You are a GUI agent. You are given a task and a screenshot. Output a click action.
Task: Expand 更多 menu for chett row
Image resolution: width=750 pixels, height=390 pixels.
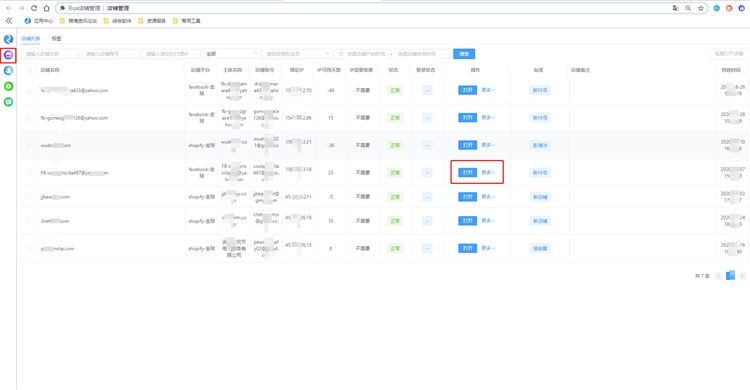(x=488, y=221)
